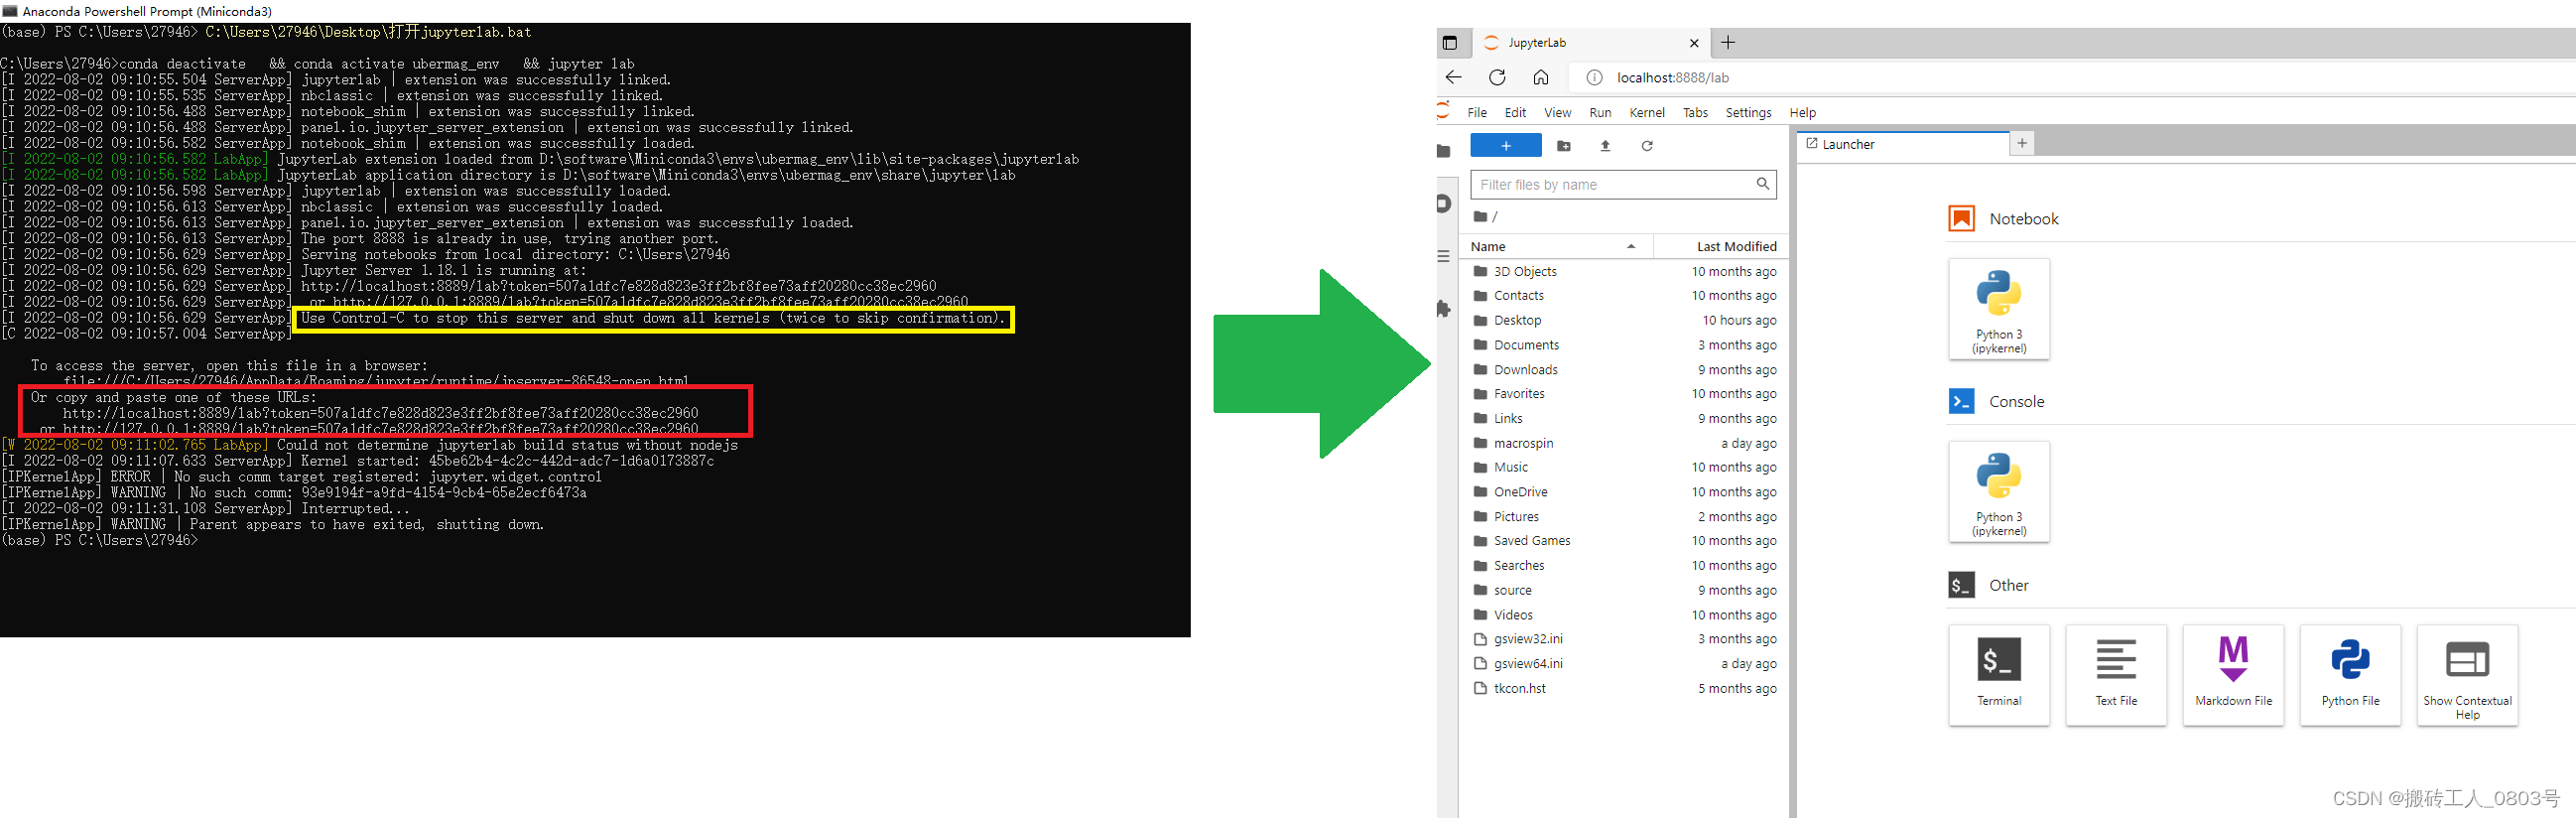2576x818 pixels.
Task: Create a new Text File
Action: click(2116, 675)
